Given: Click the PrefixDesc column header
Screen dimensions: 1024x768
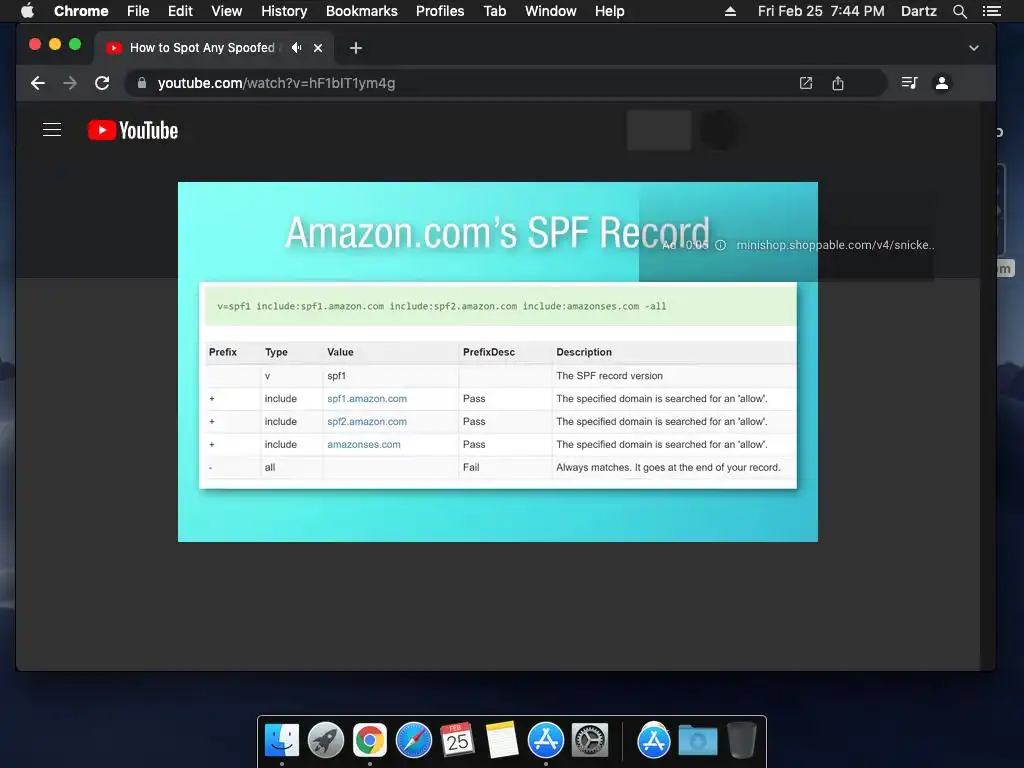Looking at the screenshot, I should [488, 352].
